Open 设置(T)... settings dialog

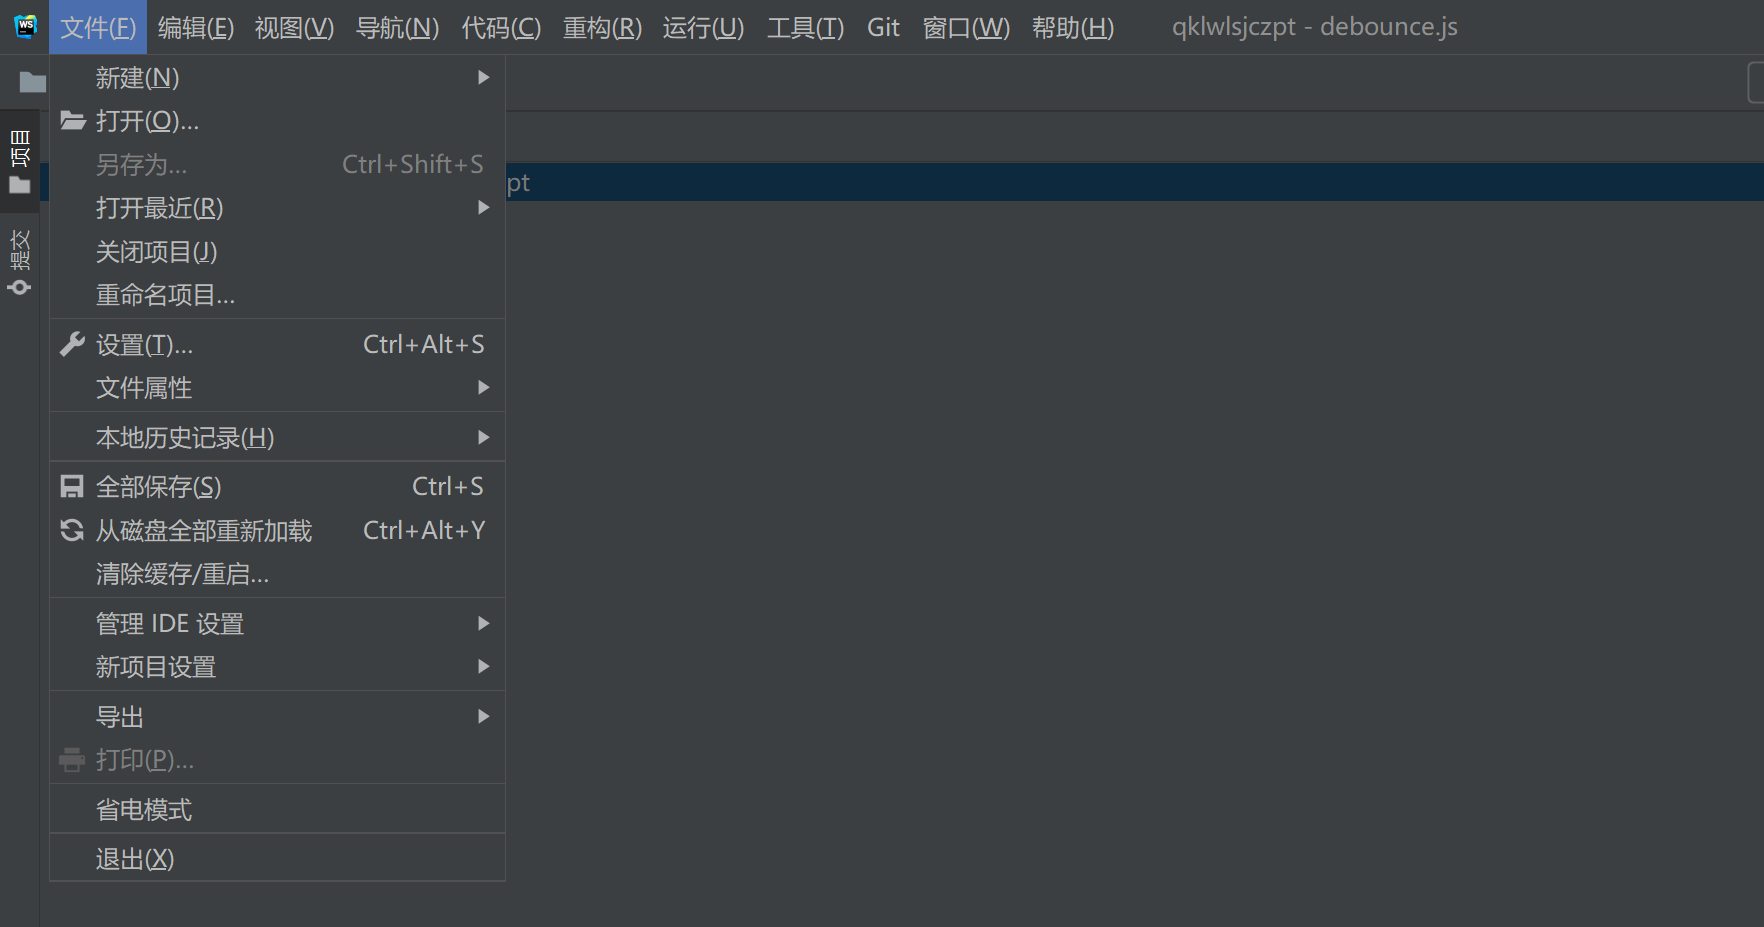click(277, 344)
